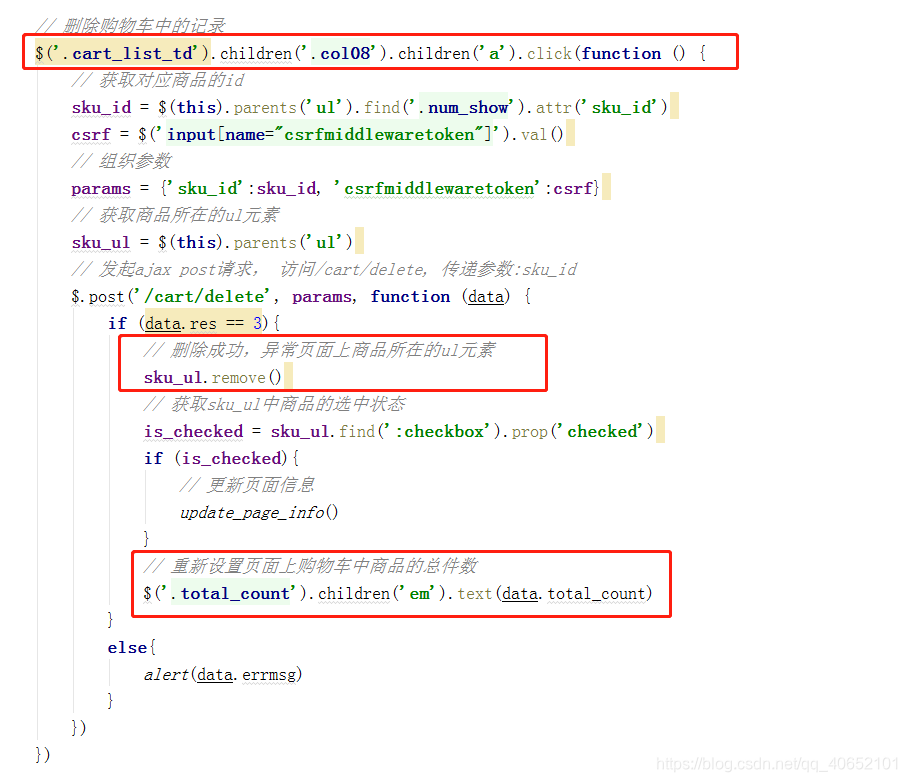Click the '.col08' selector string
This screenshot has width=907, height=782.
coord(344,53)
